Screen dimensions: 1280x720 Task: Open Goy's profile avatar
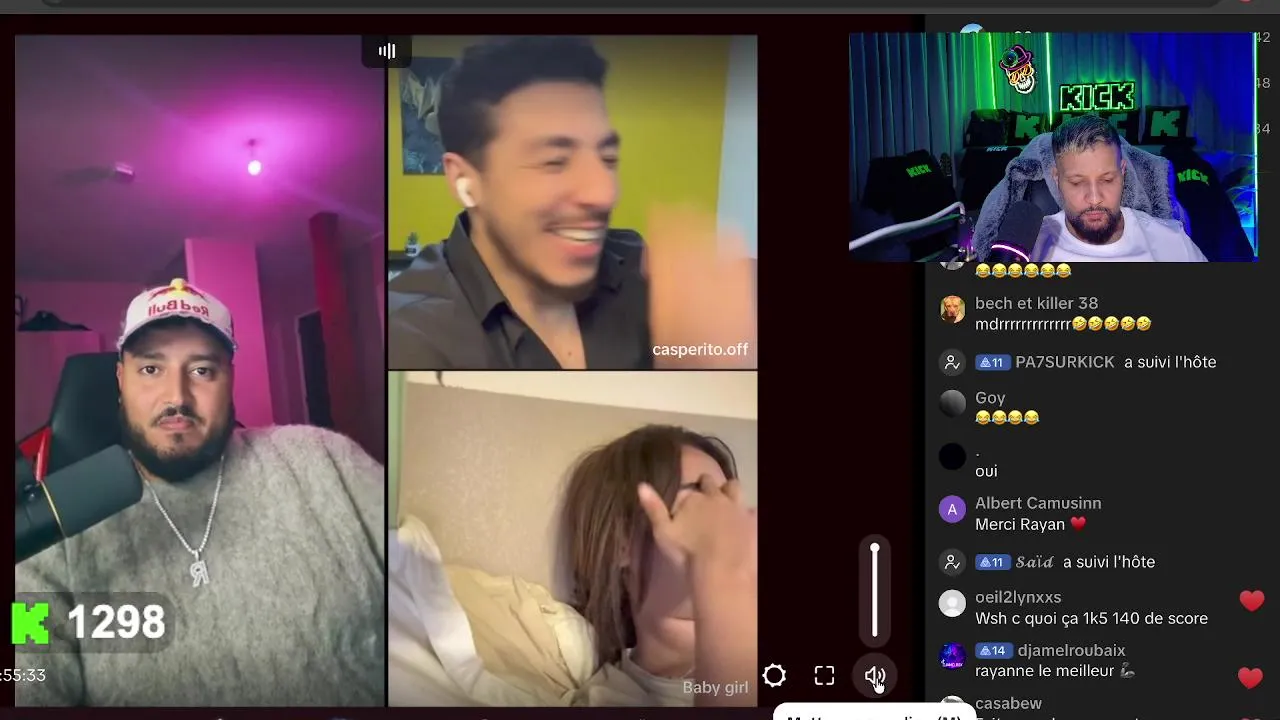952,403
